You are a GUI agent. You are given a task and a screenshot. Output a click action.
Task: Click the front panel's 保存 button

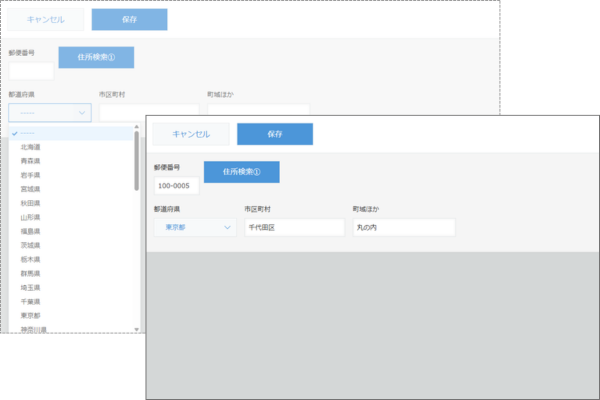[x=274, y=134]
